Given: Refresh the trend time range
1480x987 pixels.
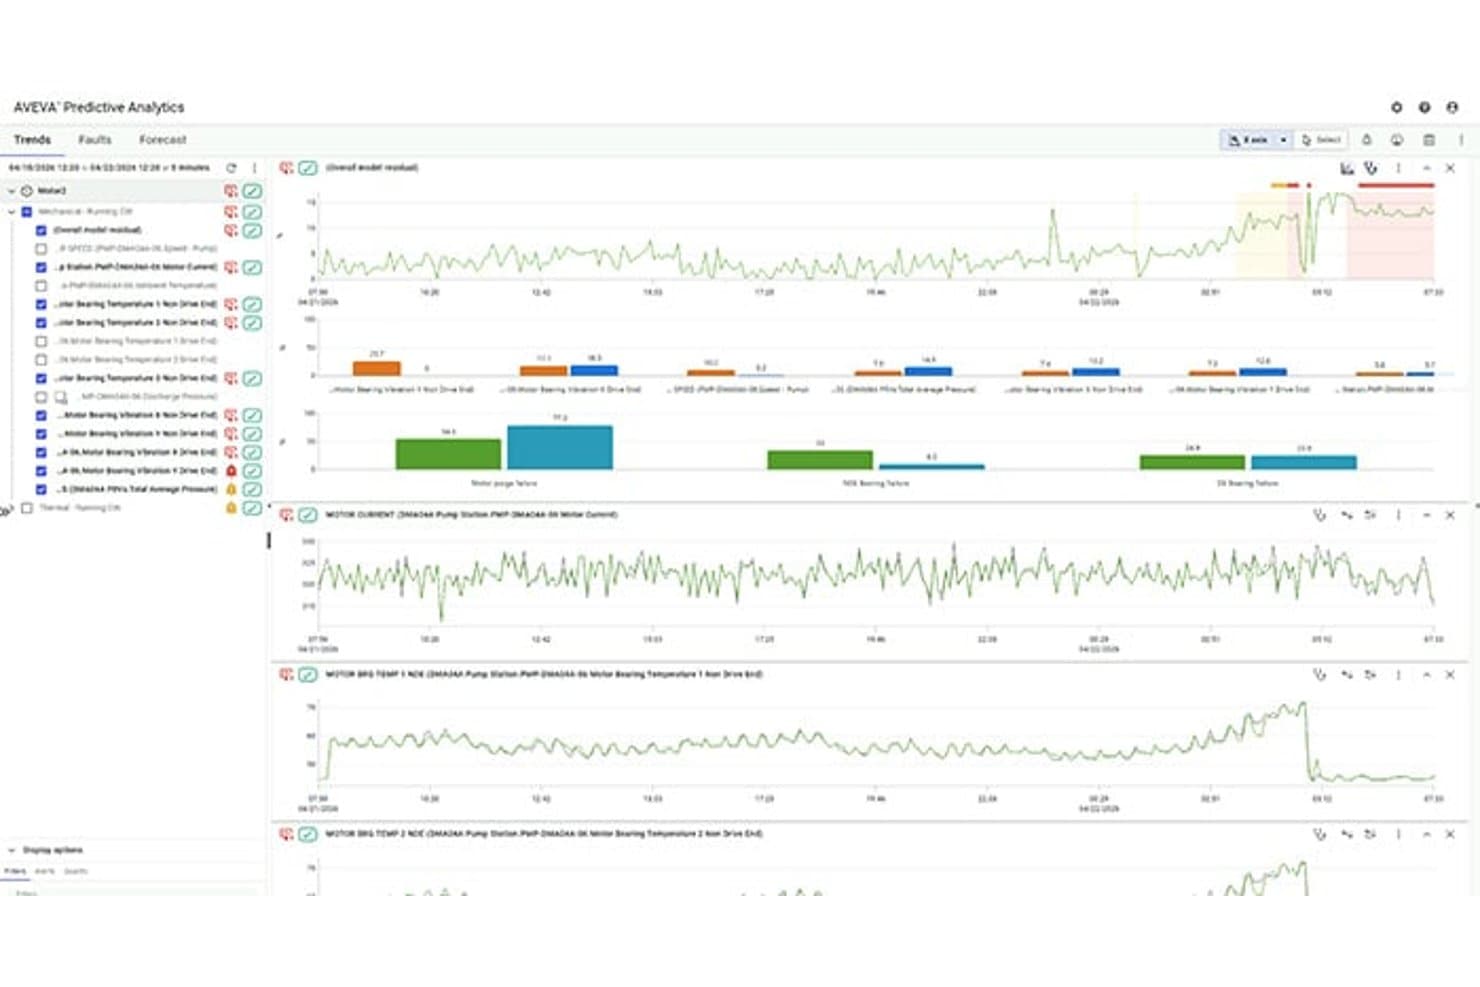Looking at the screenshot, I should coord(232,168).
